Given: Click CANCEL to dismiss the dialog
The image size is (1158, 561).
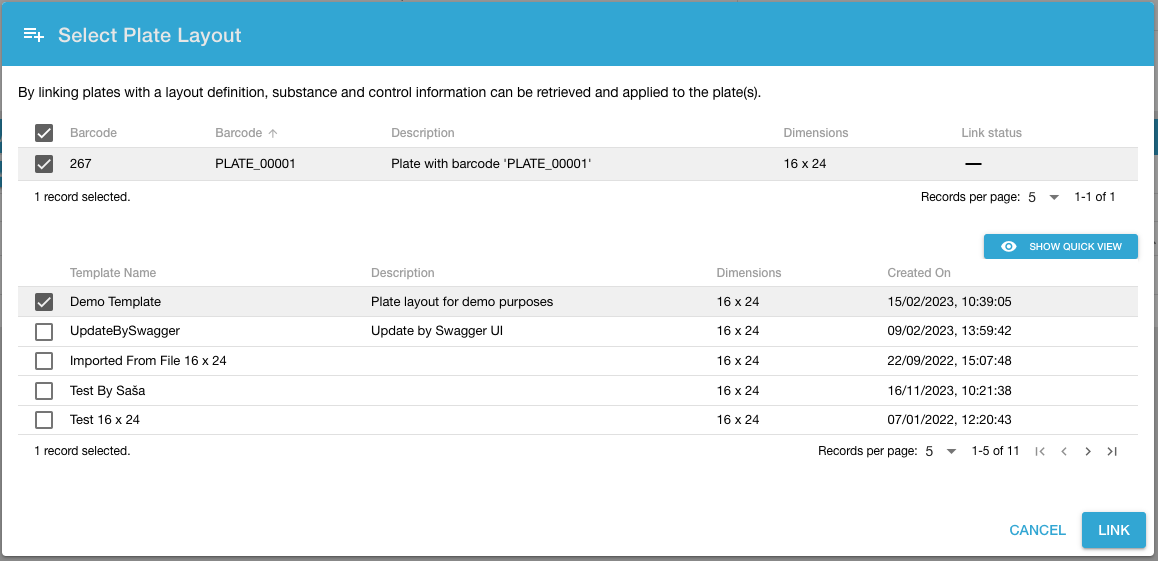Looking at the screenshot, I should (1037, 530).
